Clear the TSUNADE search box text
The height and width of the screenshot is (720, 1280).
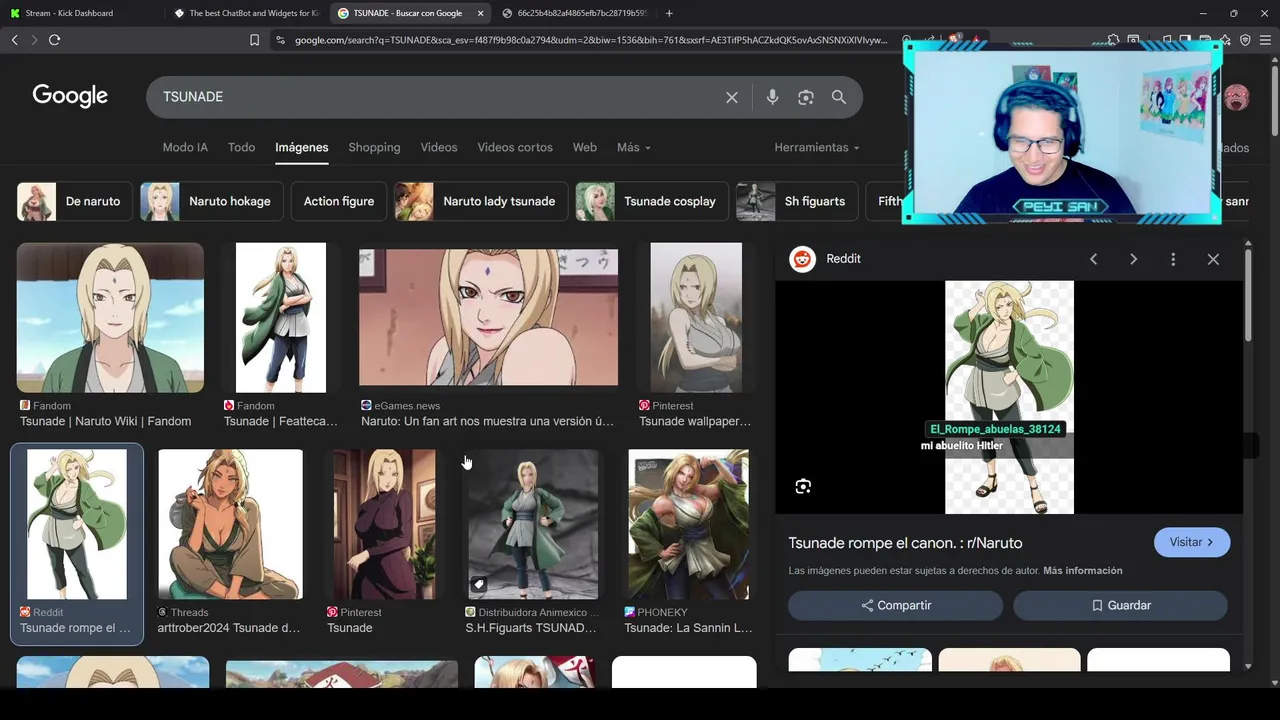click(x=732, y=97)
